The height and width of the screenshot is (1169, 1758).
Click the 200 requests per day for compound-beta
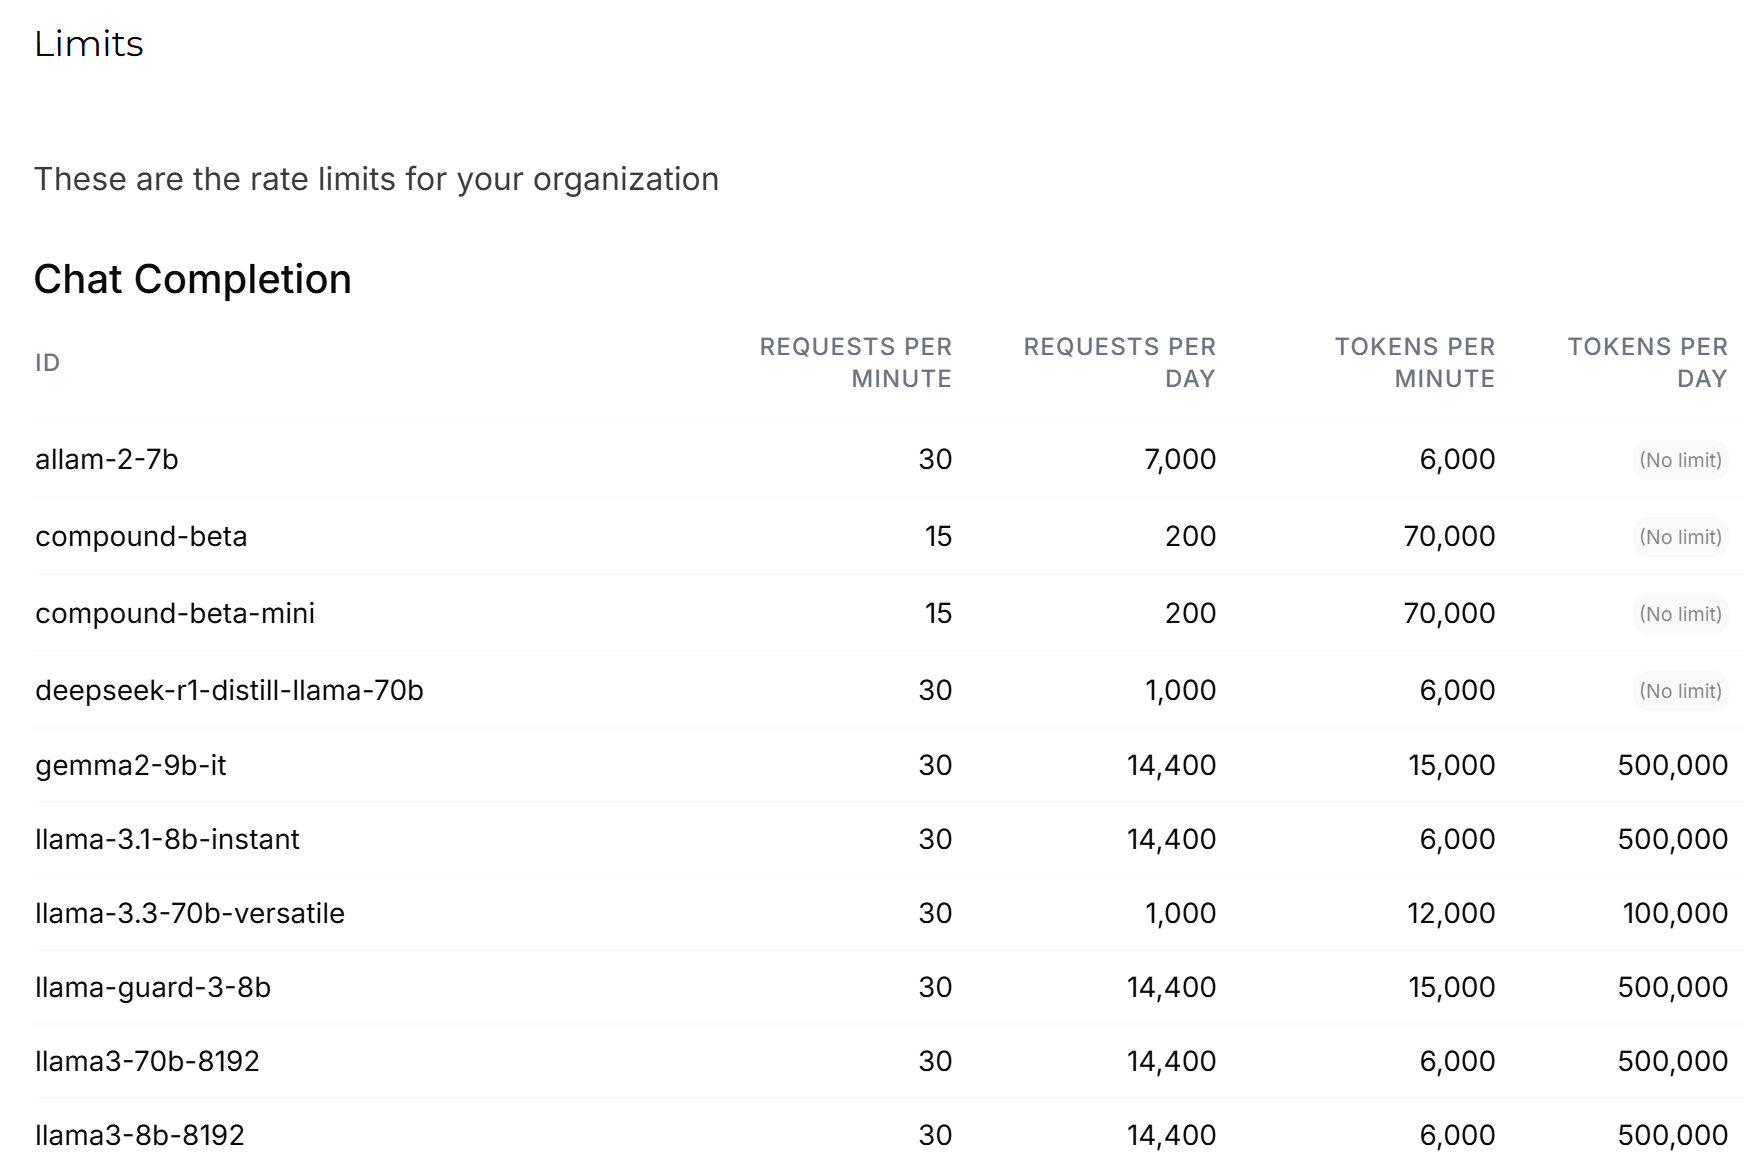click(1191, 536)
